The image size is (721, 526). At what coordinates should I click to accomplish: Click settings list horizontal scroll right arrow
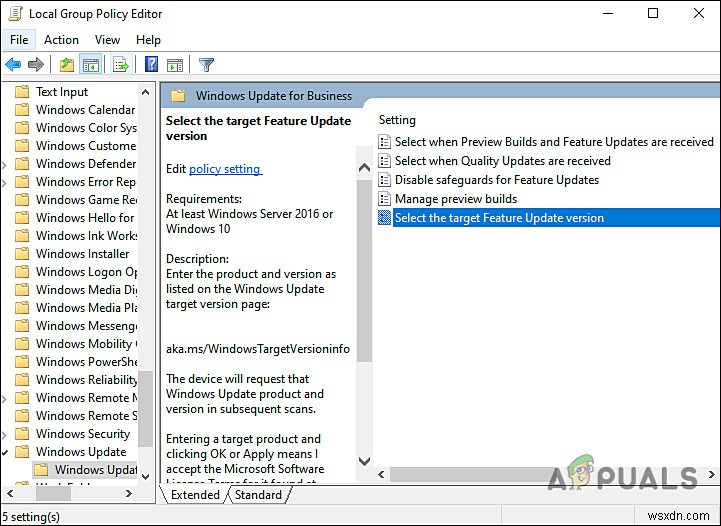(x=712, y=474)
